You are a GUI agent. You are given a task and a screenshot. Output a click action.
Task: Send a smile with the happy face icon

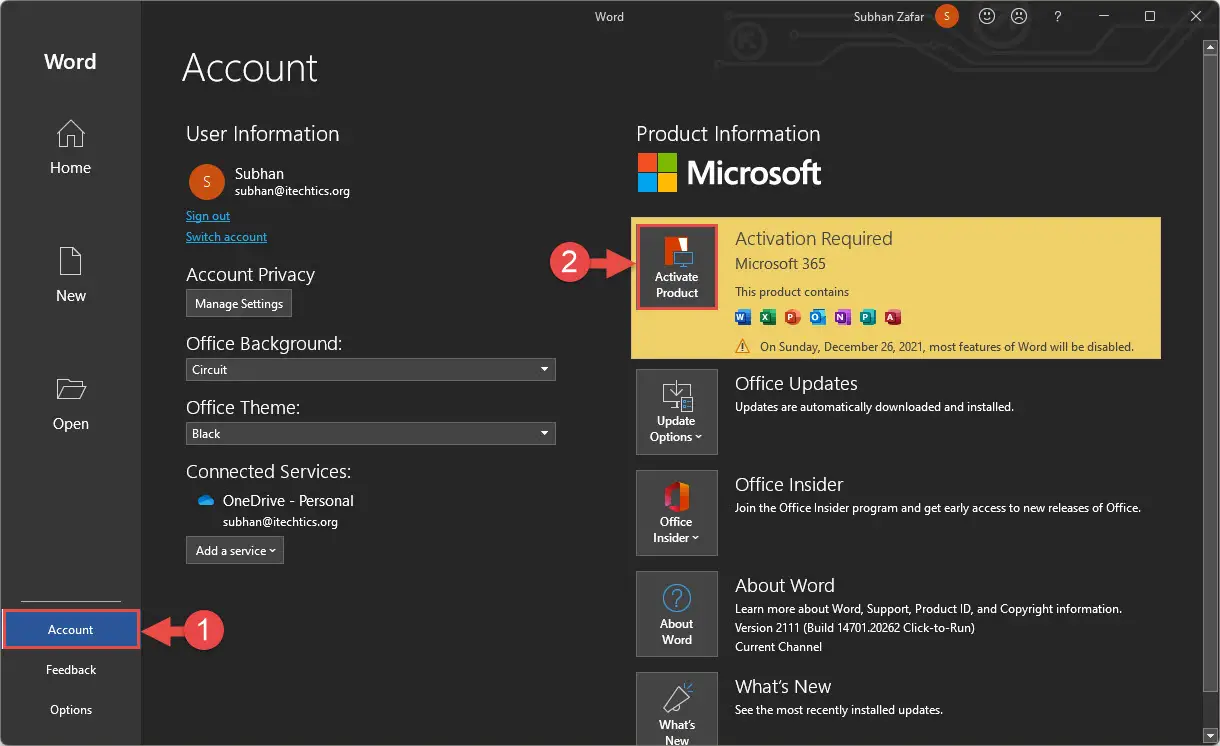[987, 16]
